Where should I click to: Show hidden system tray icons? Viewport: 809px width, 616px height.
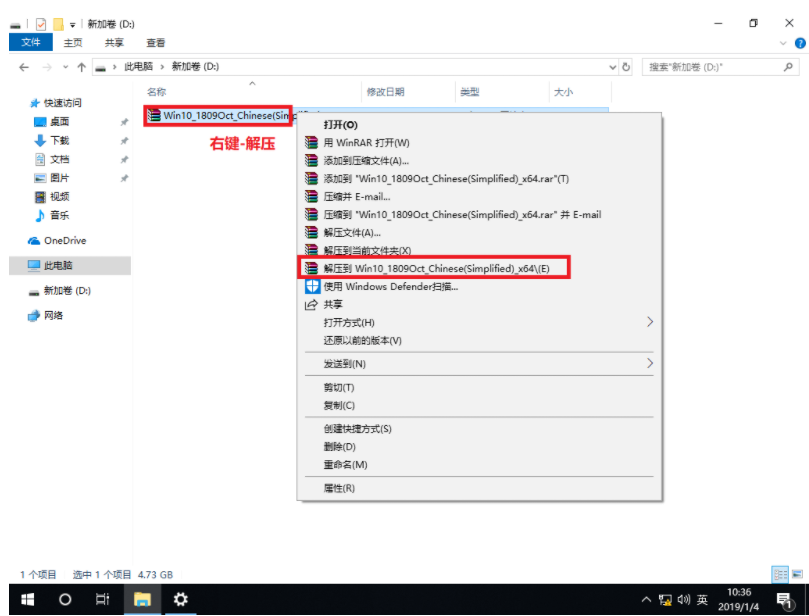tap(647, 600)
